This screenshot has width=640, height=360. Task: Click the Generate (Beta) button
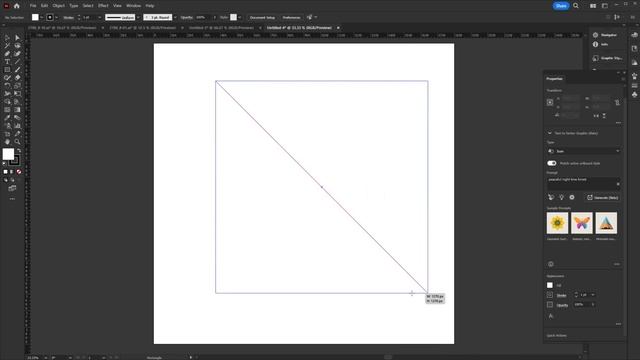click(602, 198)
